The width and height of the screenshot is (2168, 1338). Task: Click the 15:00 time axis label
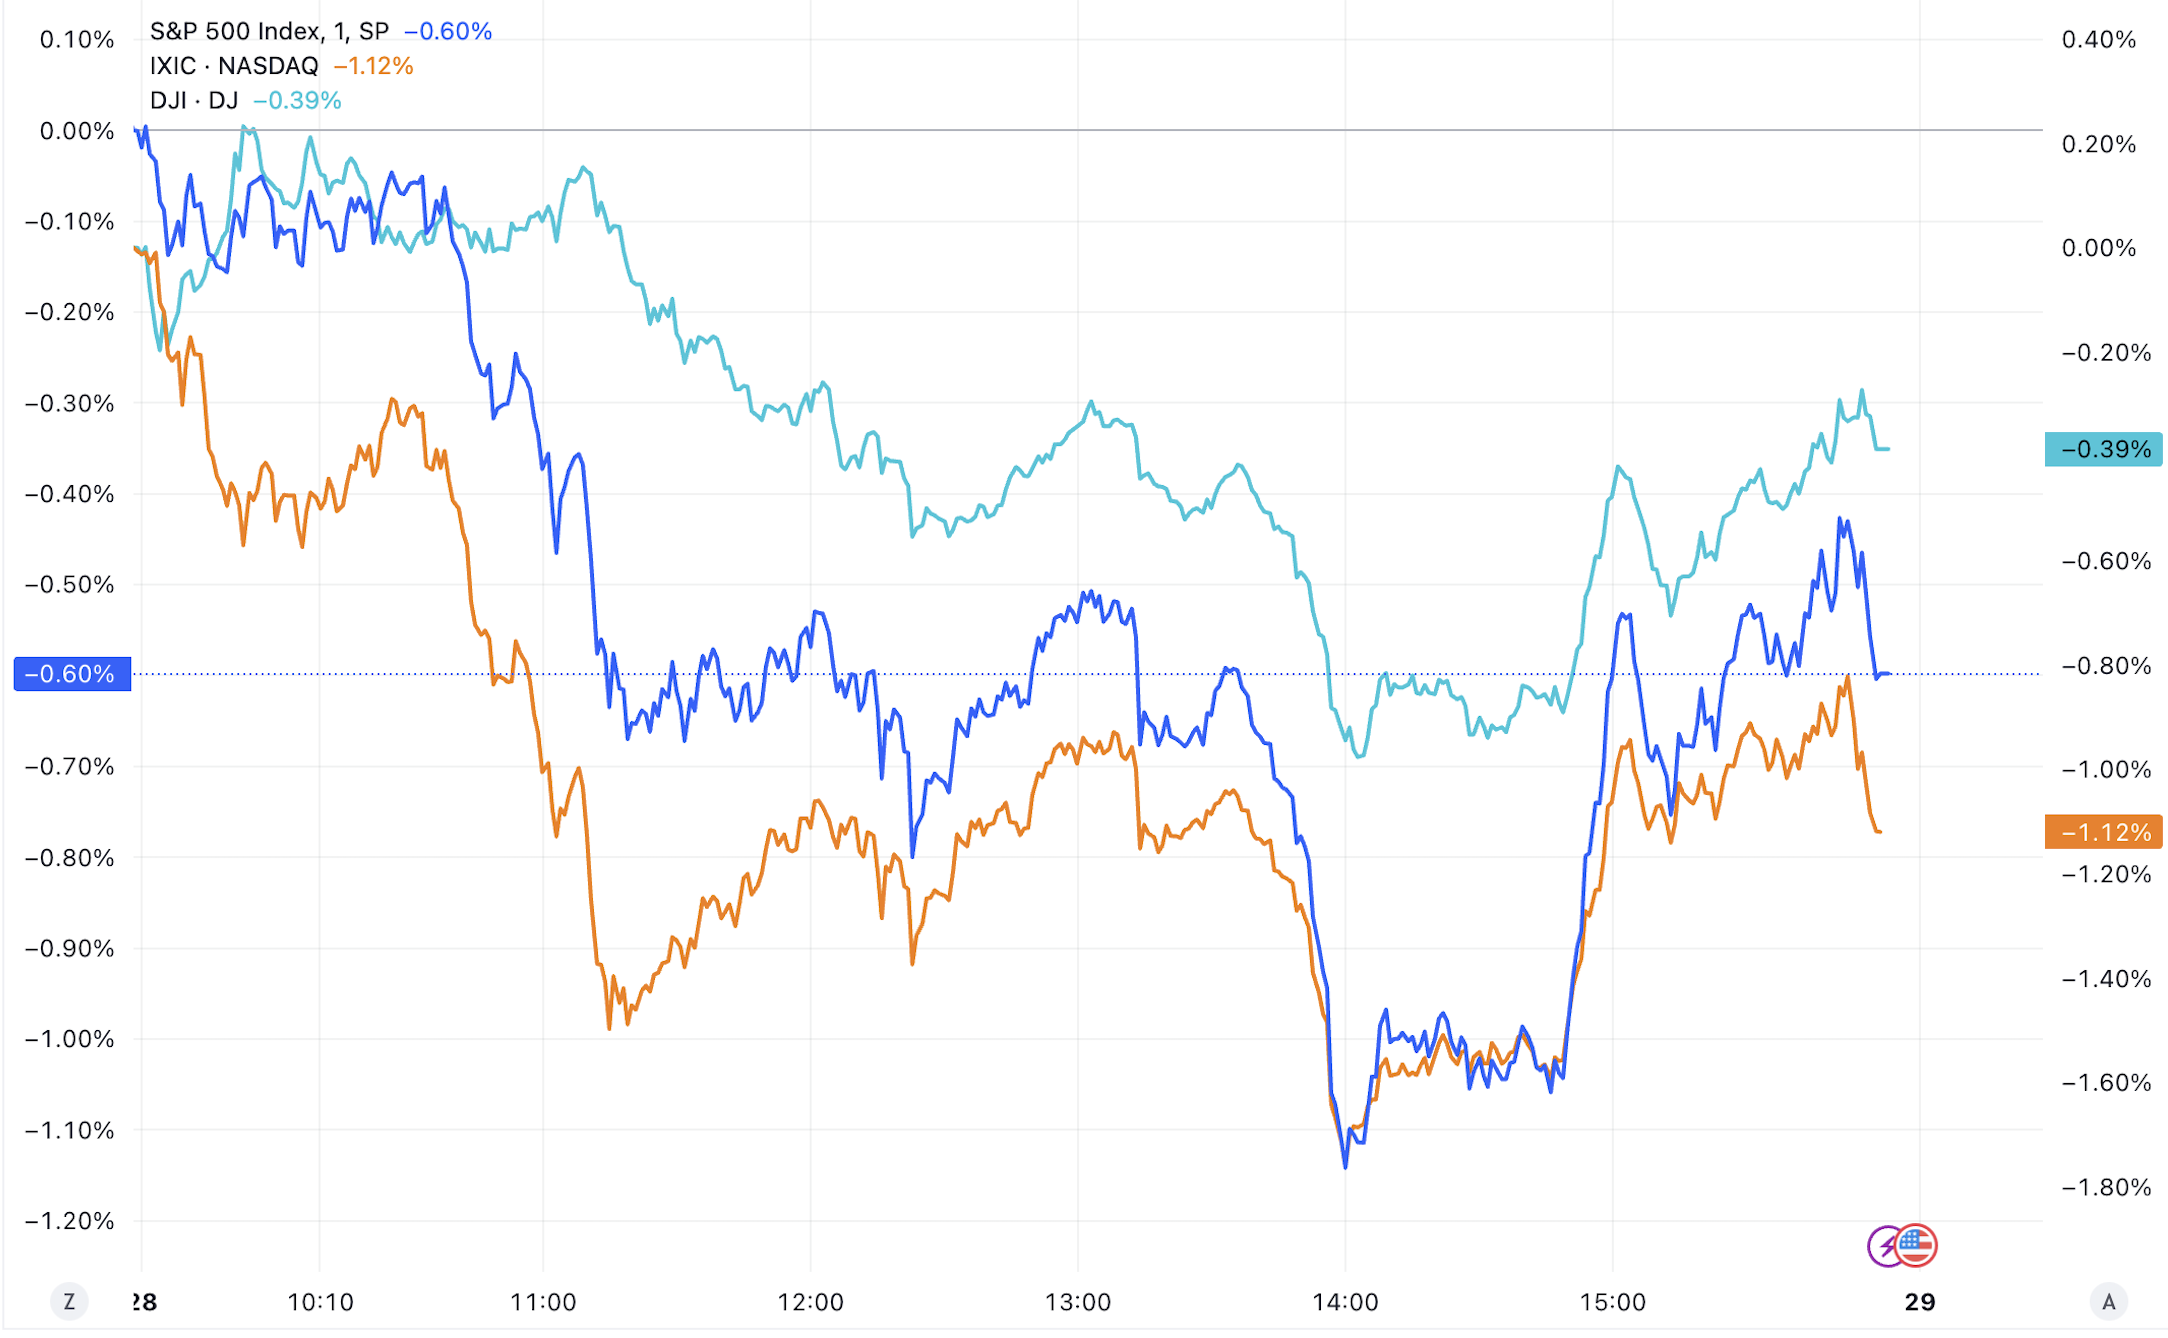pos(1612,1302)
